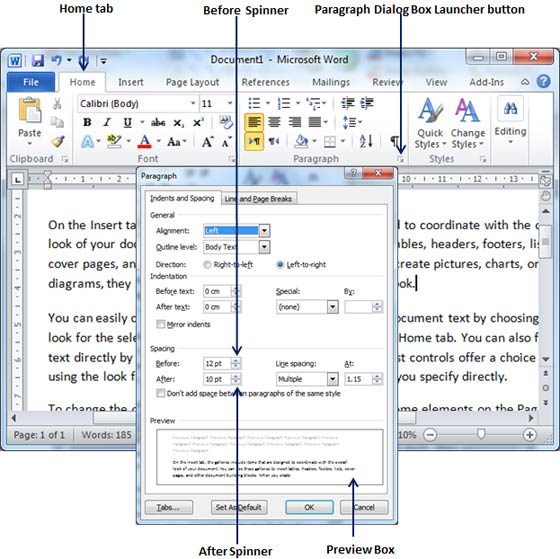This screenshot has height=559, width=560.
Task: Click the Bullets list icon
Action: point(254,103)
